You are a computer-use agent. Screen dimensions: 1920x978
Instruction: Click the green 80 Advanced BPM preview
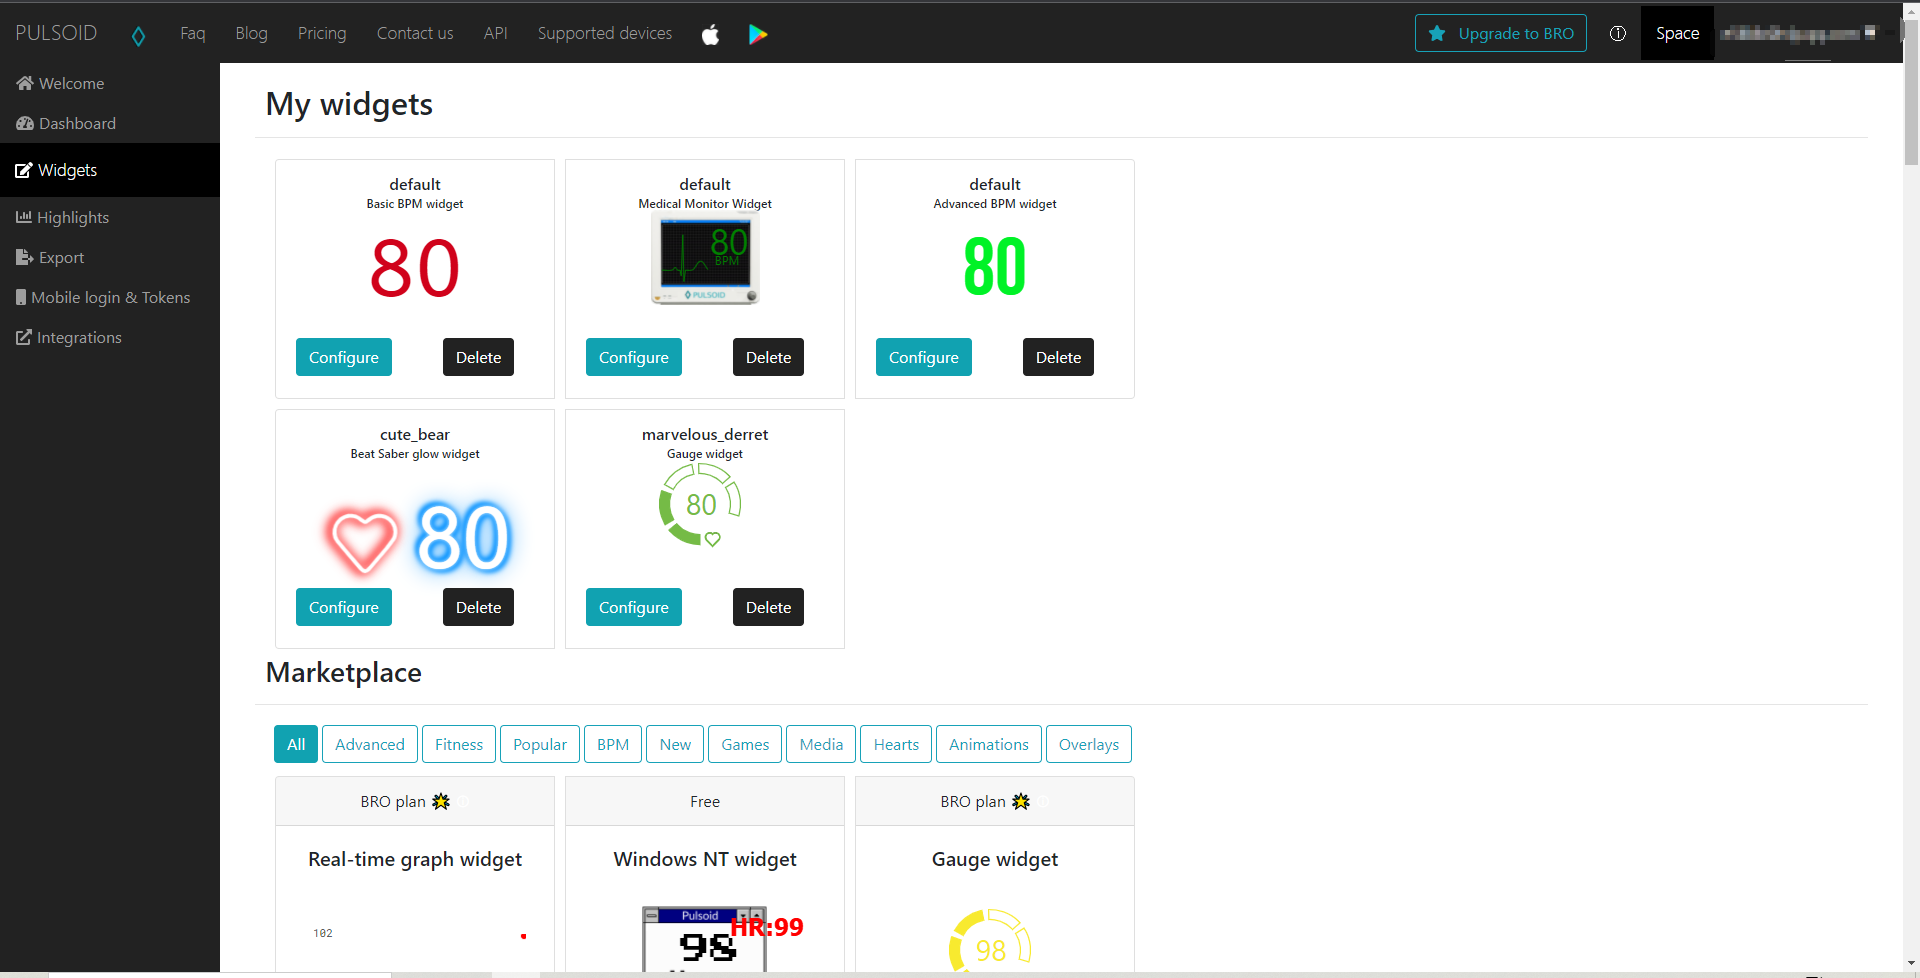pos(995,266)
